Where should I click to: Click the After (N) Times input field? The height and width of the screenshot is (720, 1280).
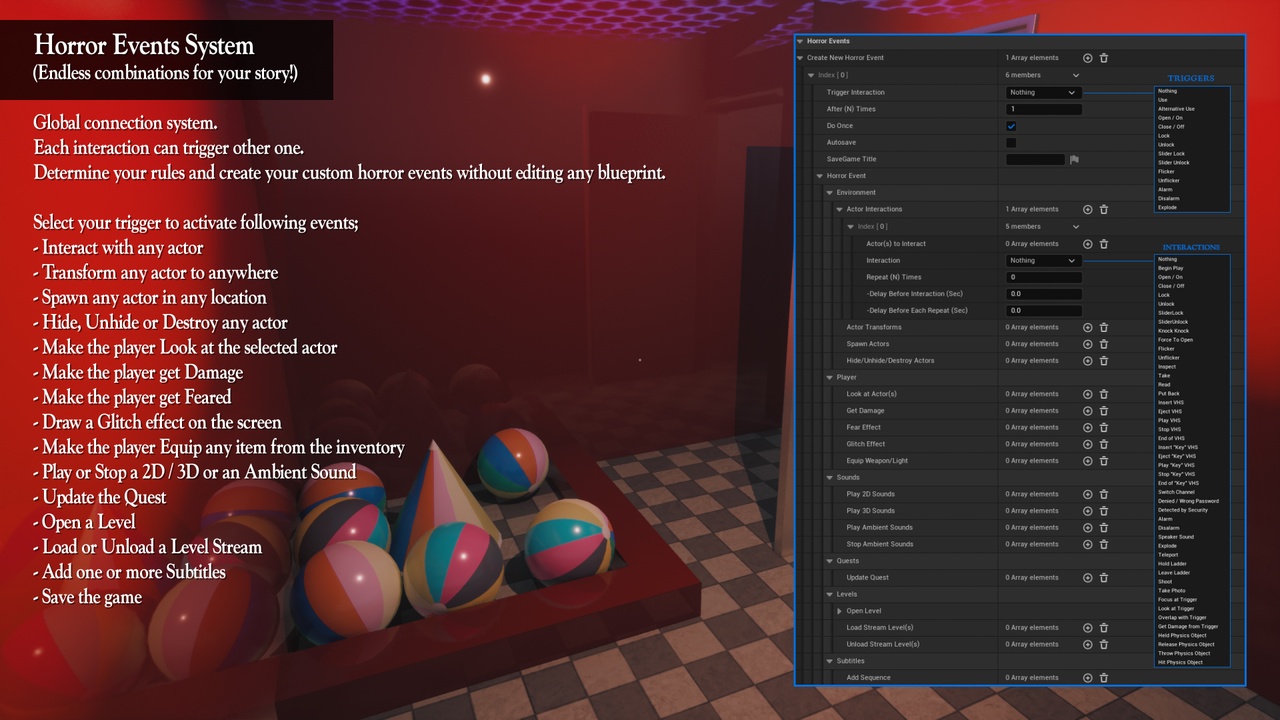pyautogui.click(x=1043, y=109)
